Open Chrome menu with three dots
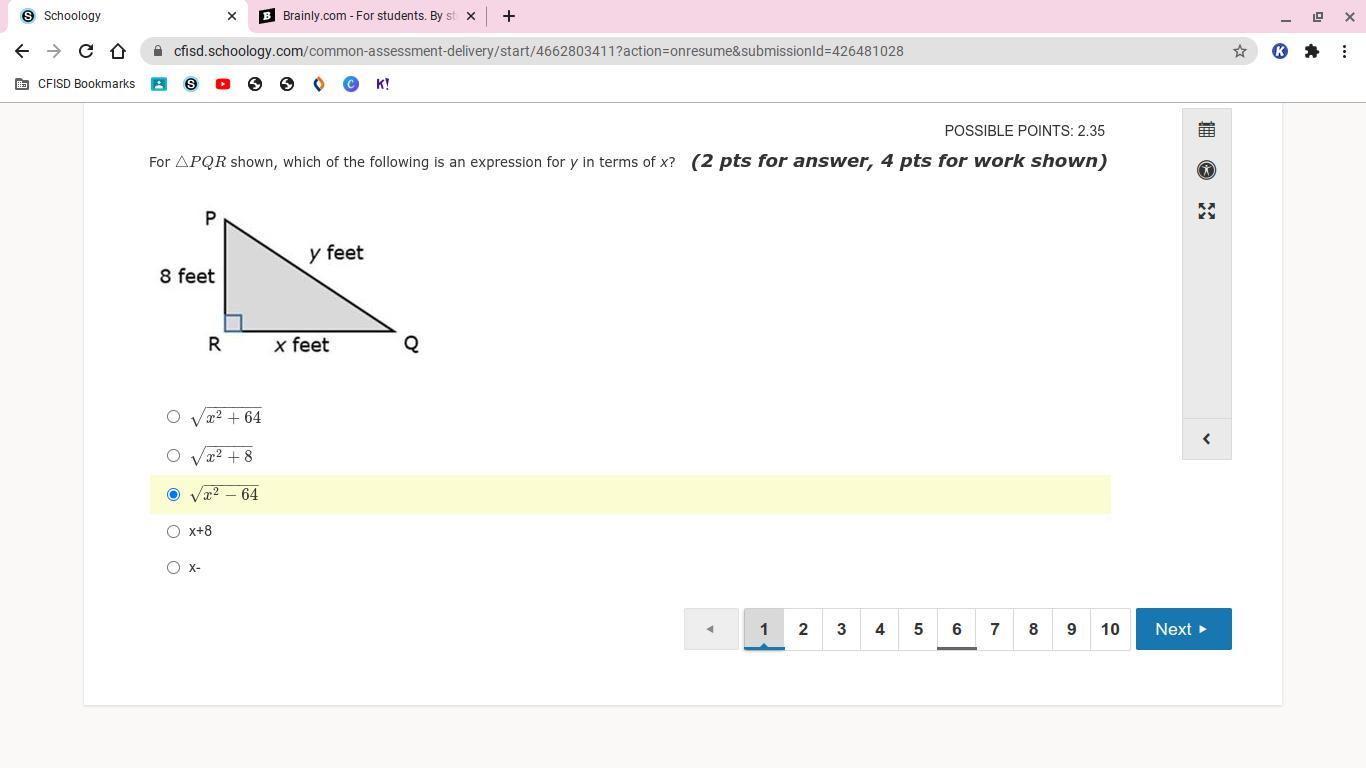 pyautogui.click(x=1344, y=51)
